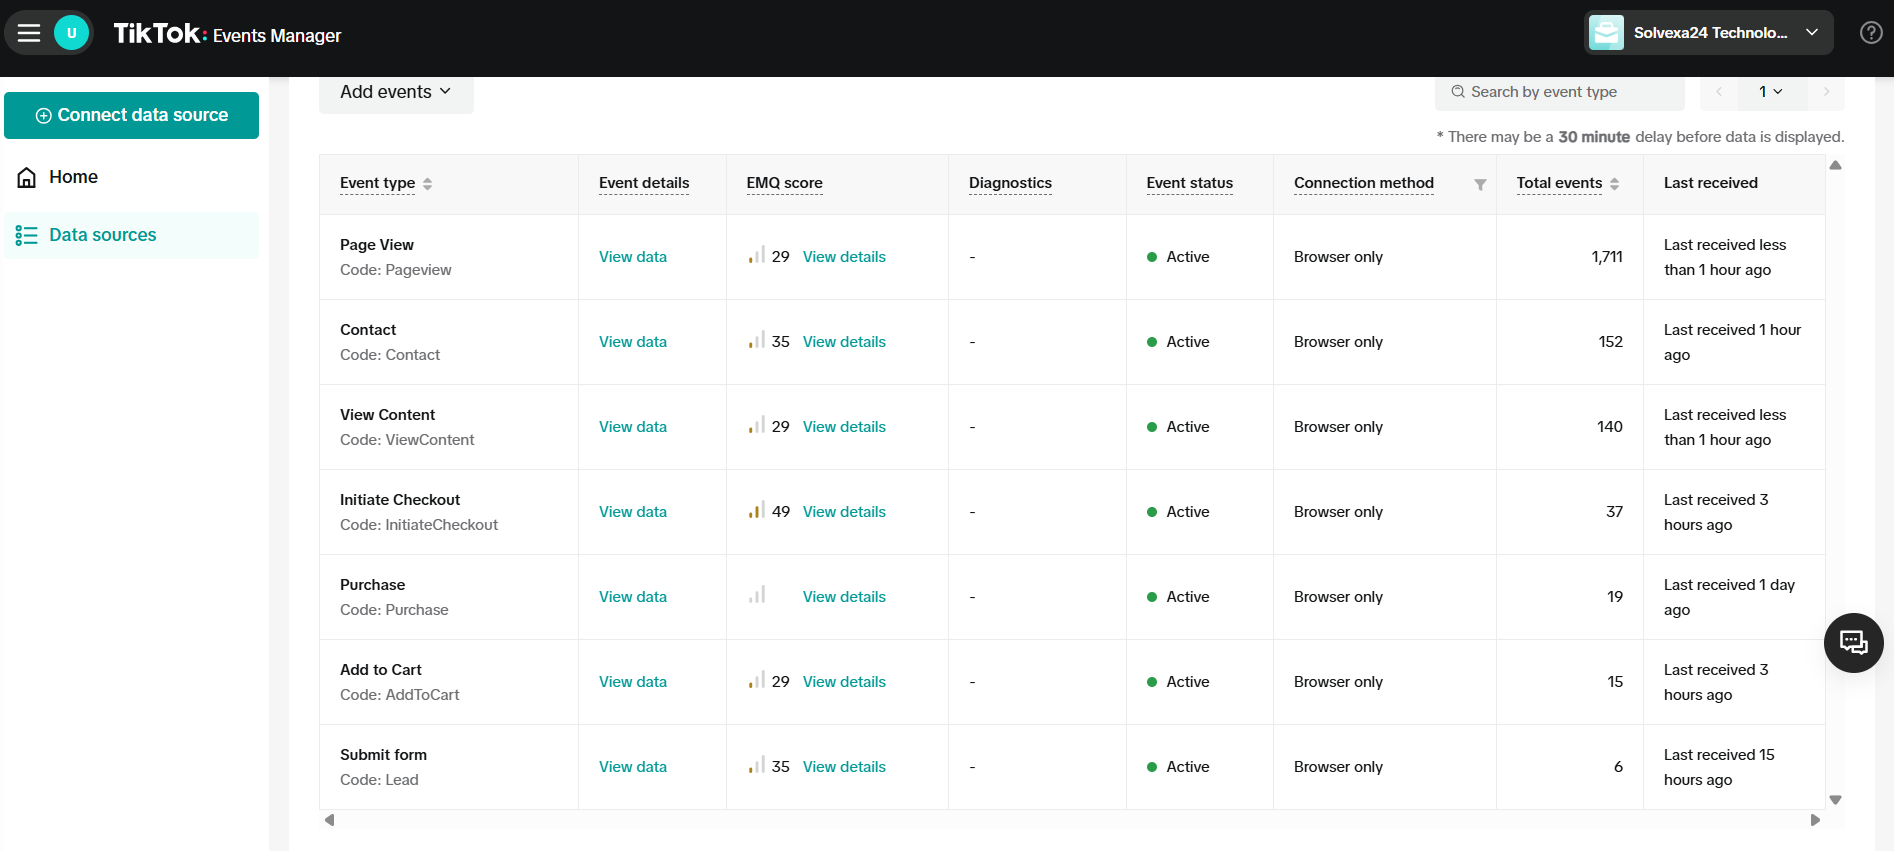The width and height of the screenshot is (1894, 851).
Task: Click Connect data source button
Action: tap(132, 115)
